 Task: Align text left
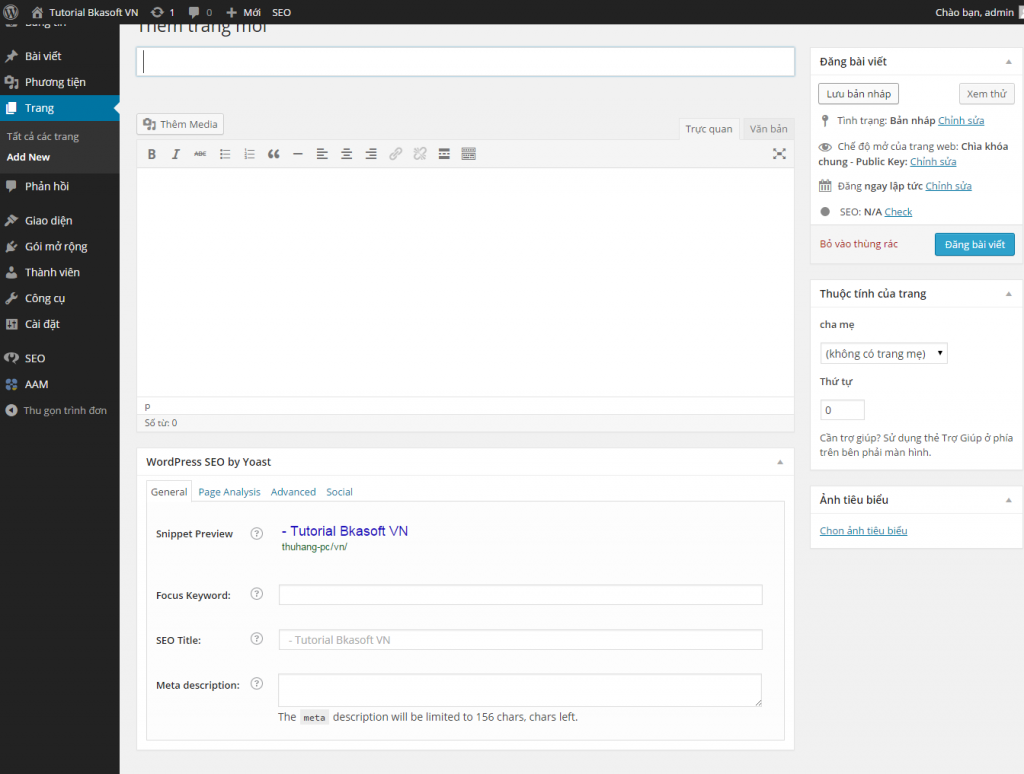pyautogui.click(x=322, y=154)
